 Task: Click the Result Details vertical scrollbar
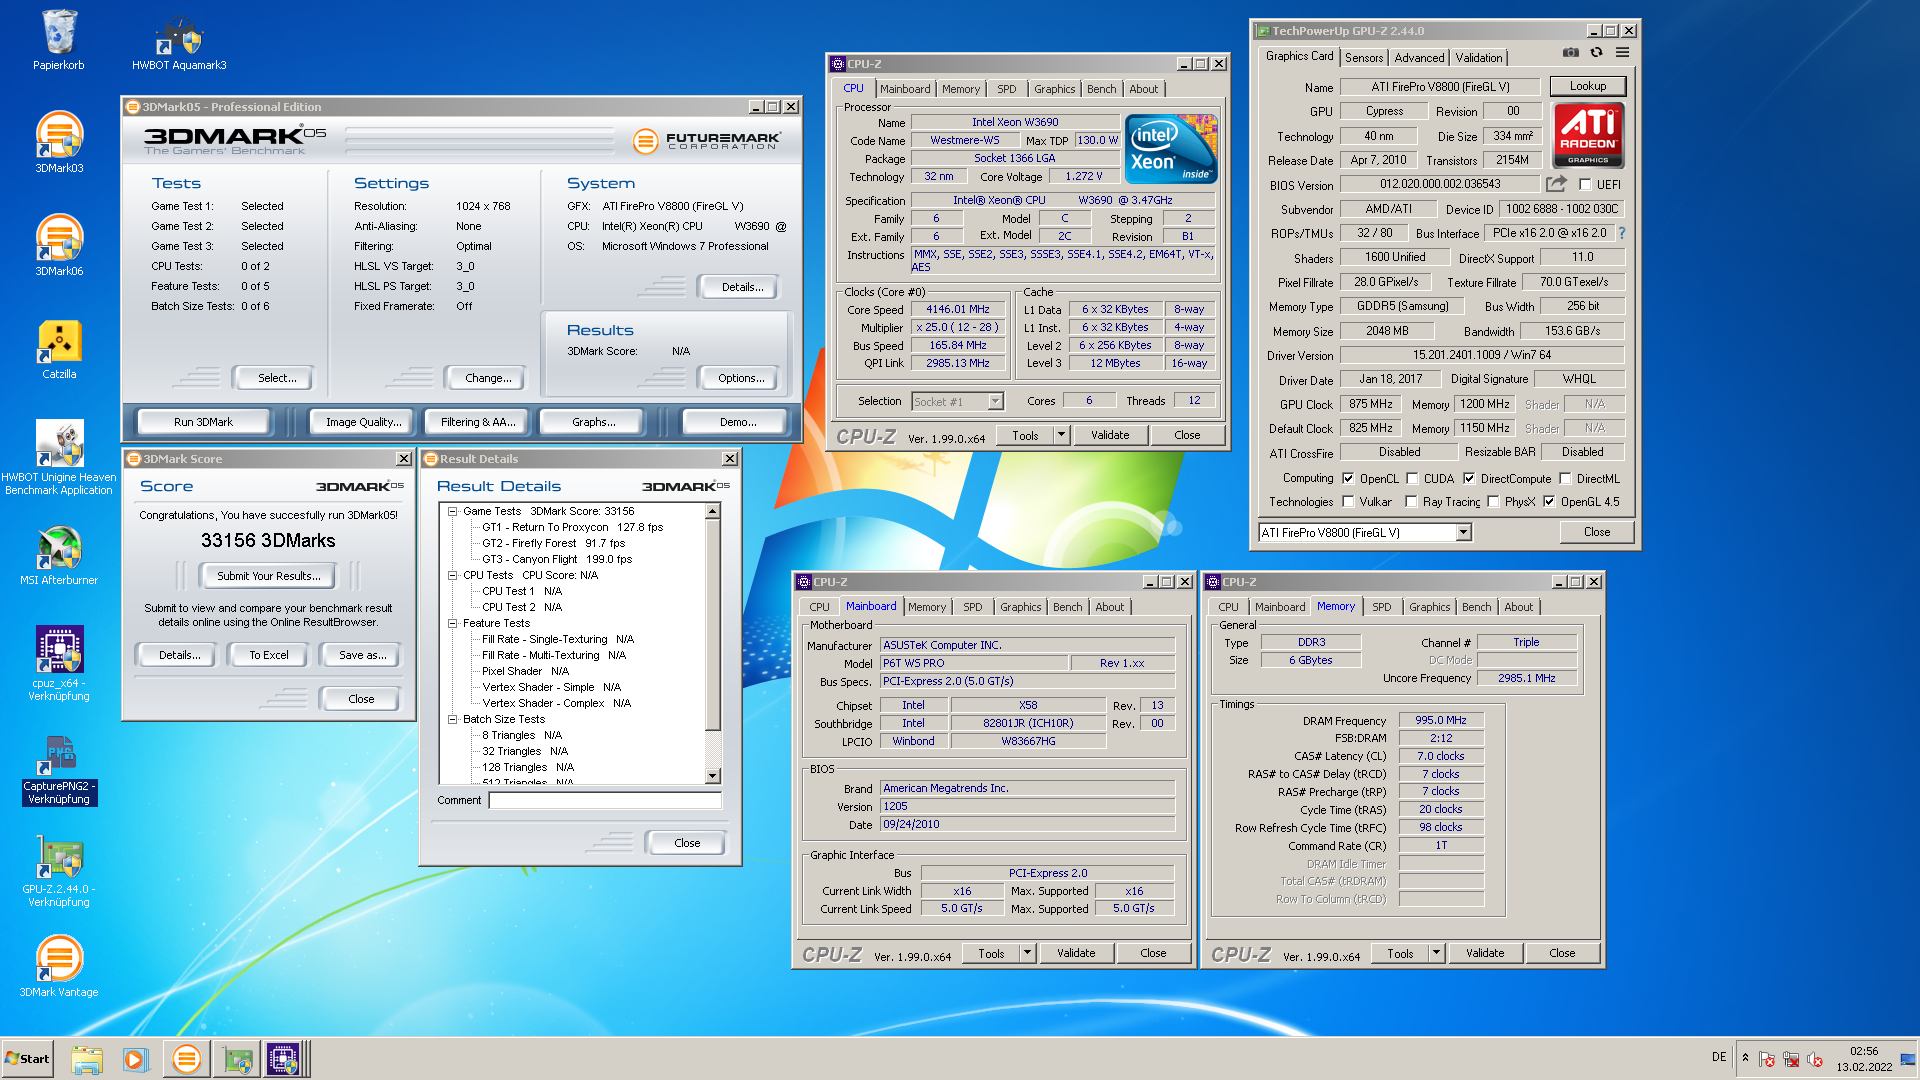click(x=713, y=644)
